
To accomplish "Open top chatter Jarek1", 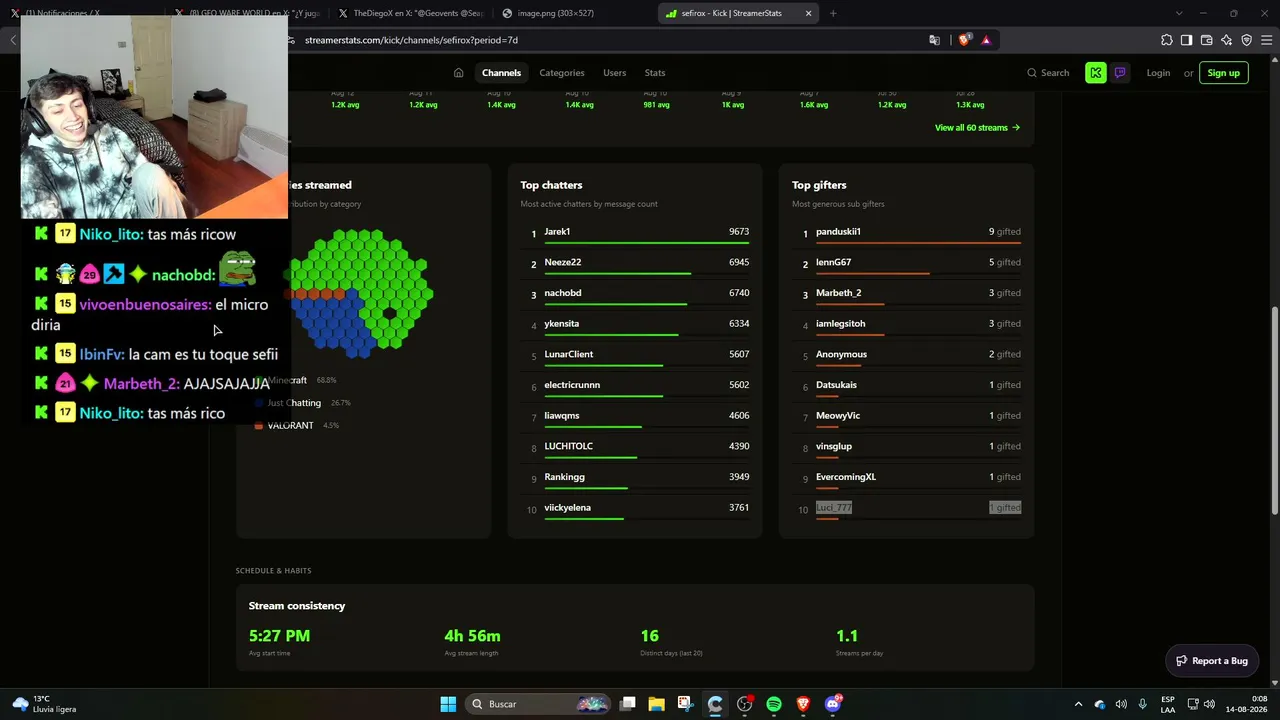I will pos(557,232).
